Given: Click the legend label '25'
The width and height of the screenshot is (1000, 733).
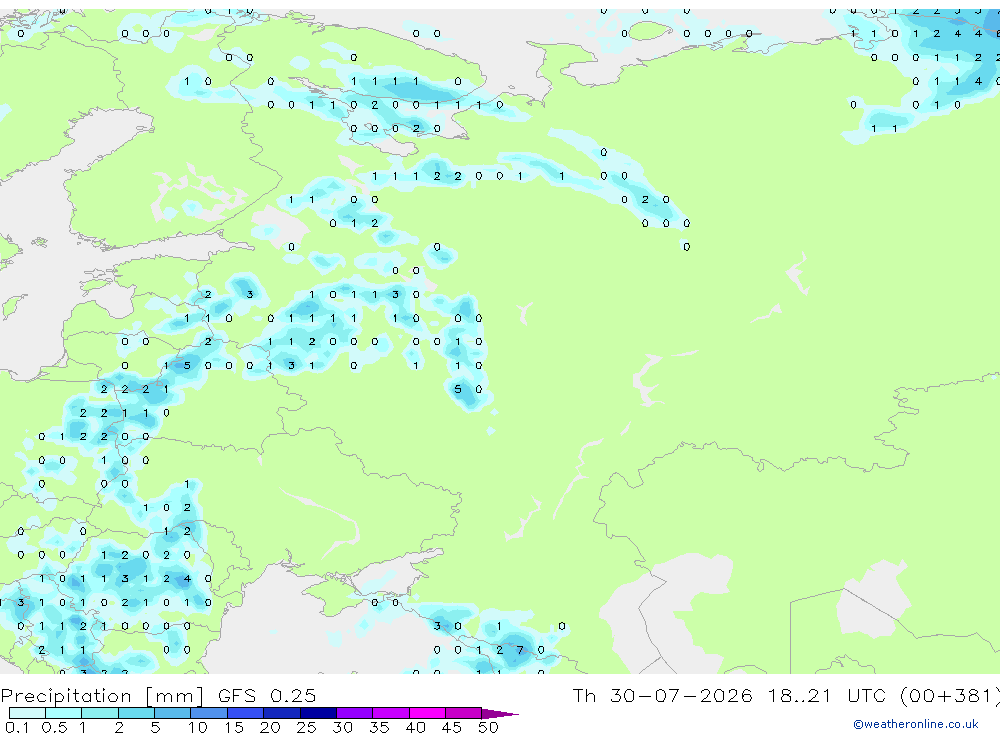Looking at the screenshot, I should coord(306,727).
